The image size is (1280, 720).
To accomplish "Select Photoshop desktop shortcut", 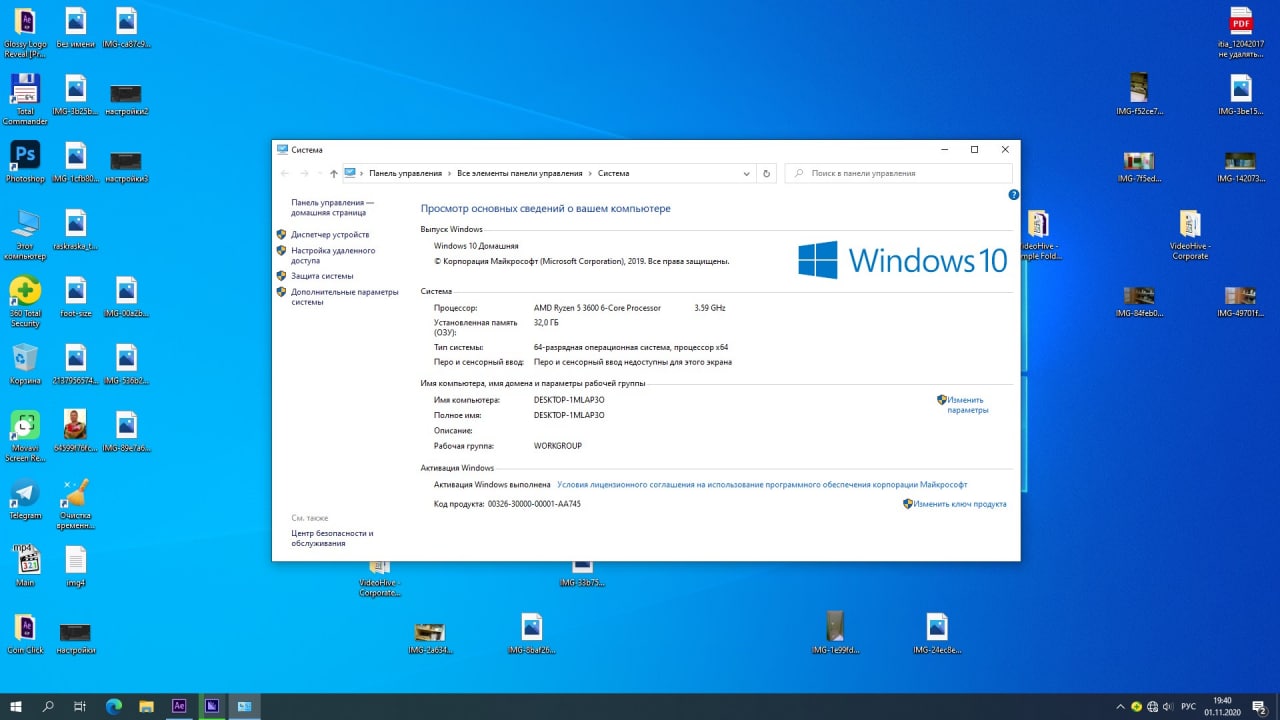I will click(25, 161).
